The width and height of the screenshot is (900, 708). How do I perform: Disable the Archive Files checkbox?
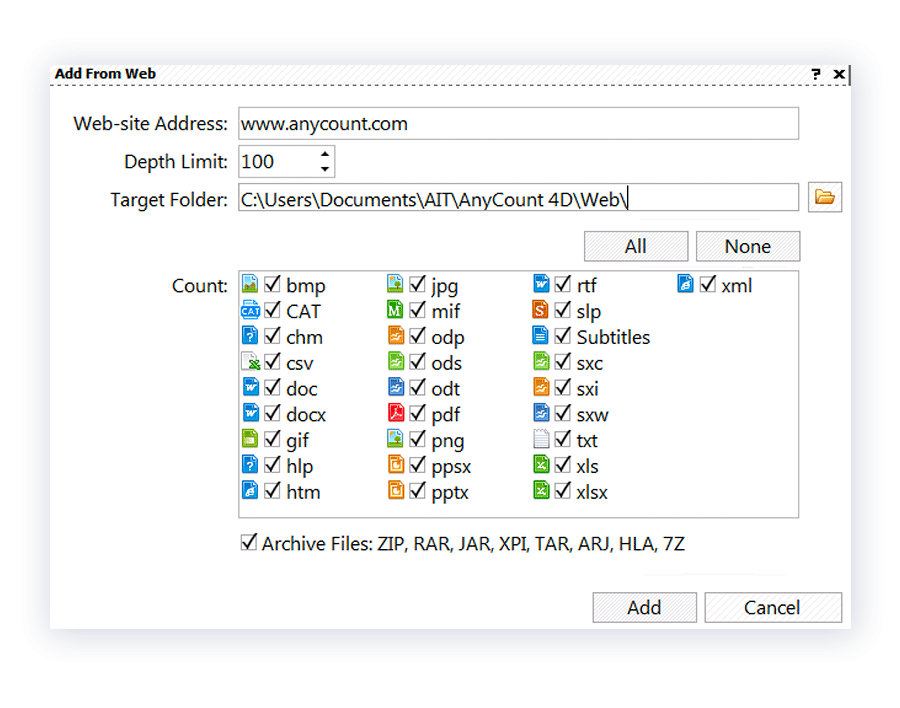tap(249, 543)
